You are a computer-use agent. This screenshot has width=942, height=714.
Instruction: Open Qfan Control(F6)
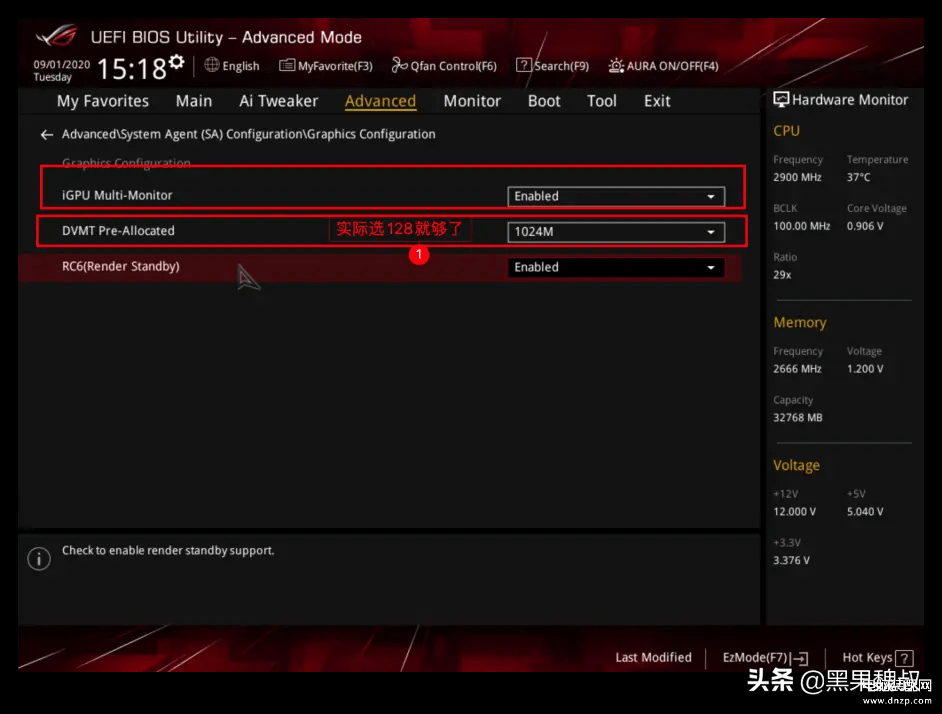[x=444, y=66]
